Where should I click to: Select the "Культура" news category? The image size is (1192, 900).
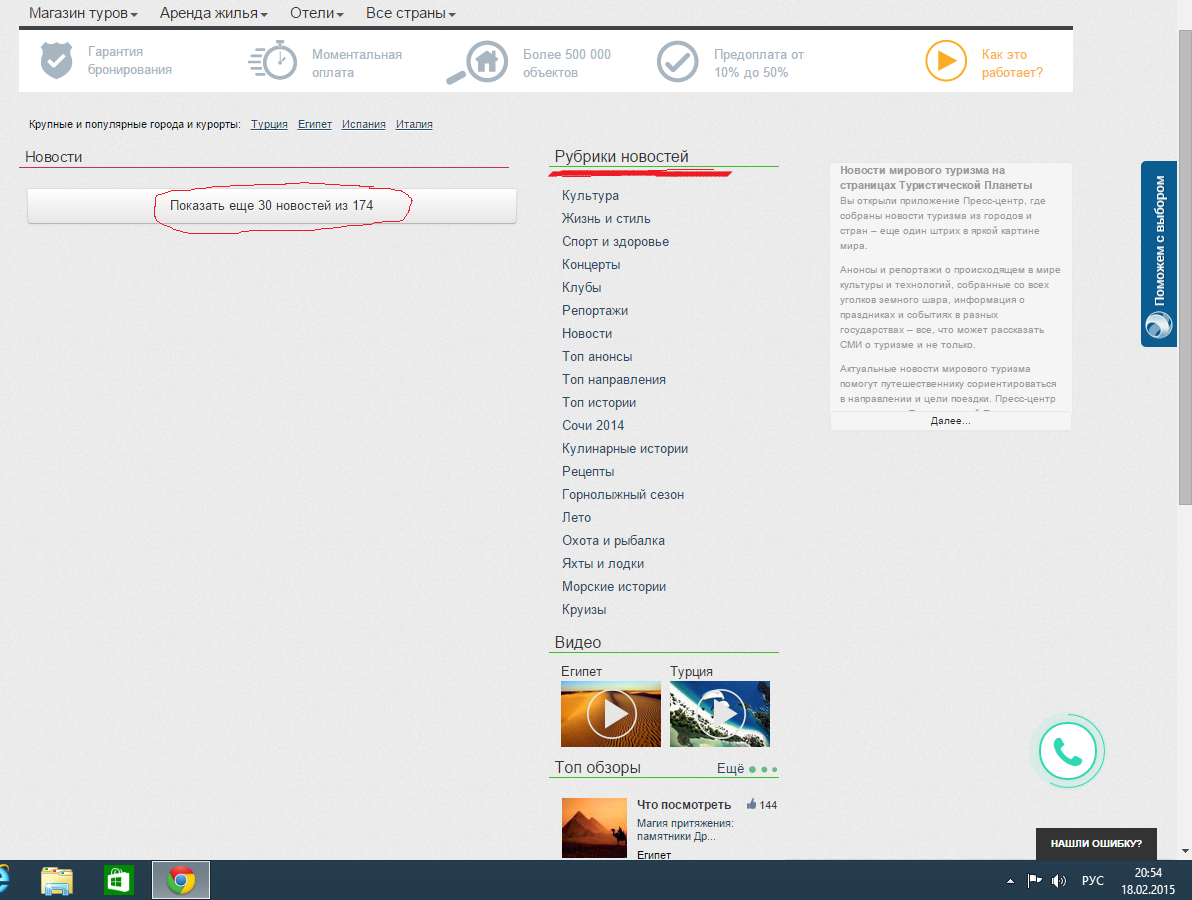590,196
